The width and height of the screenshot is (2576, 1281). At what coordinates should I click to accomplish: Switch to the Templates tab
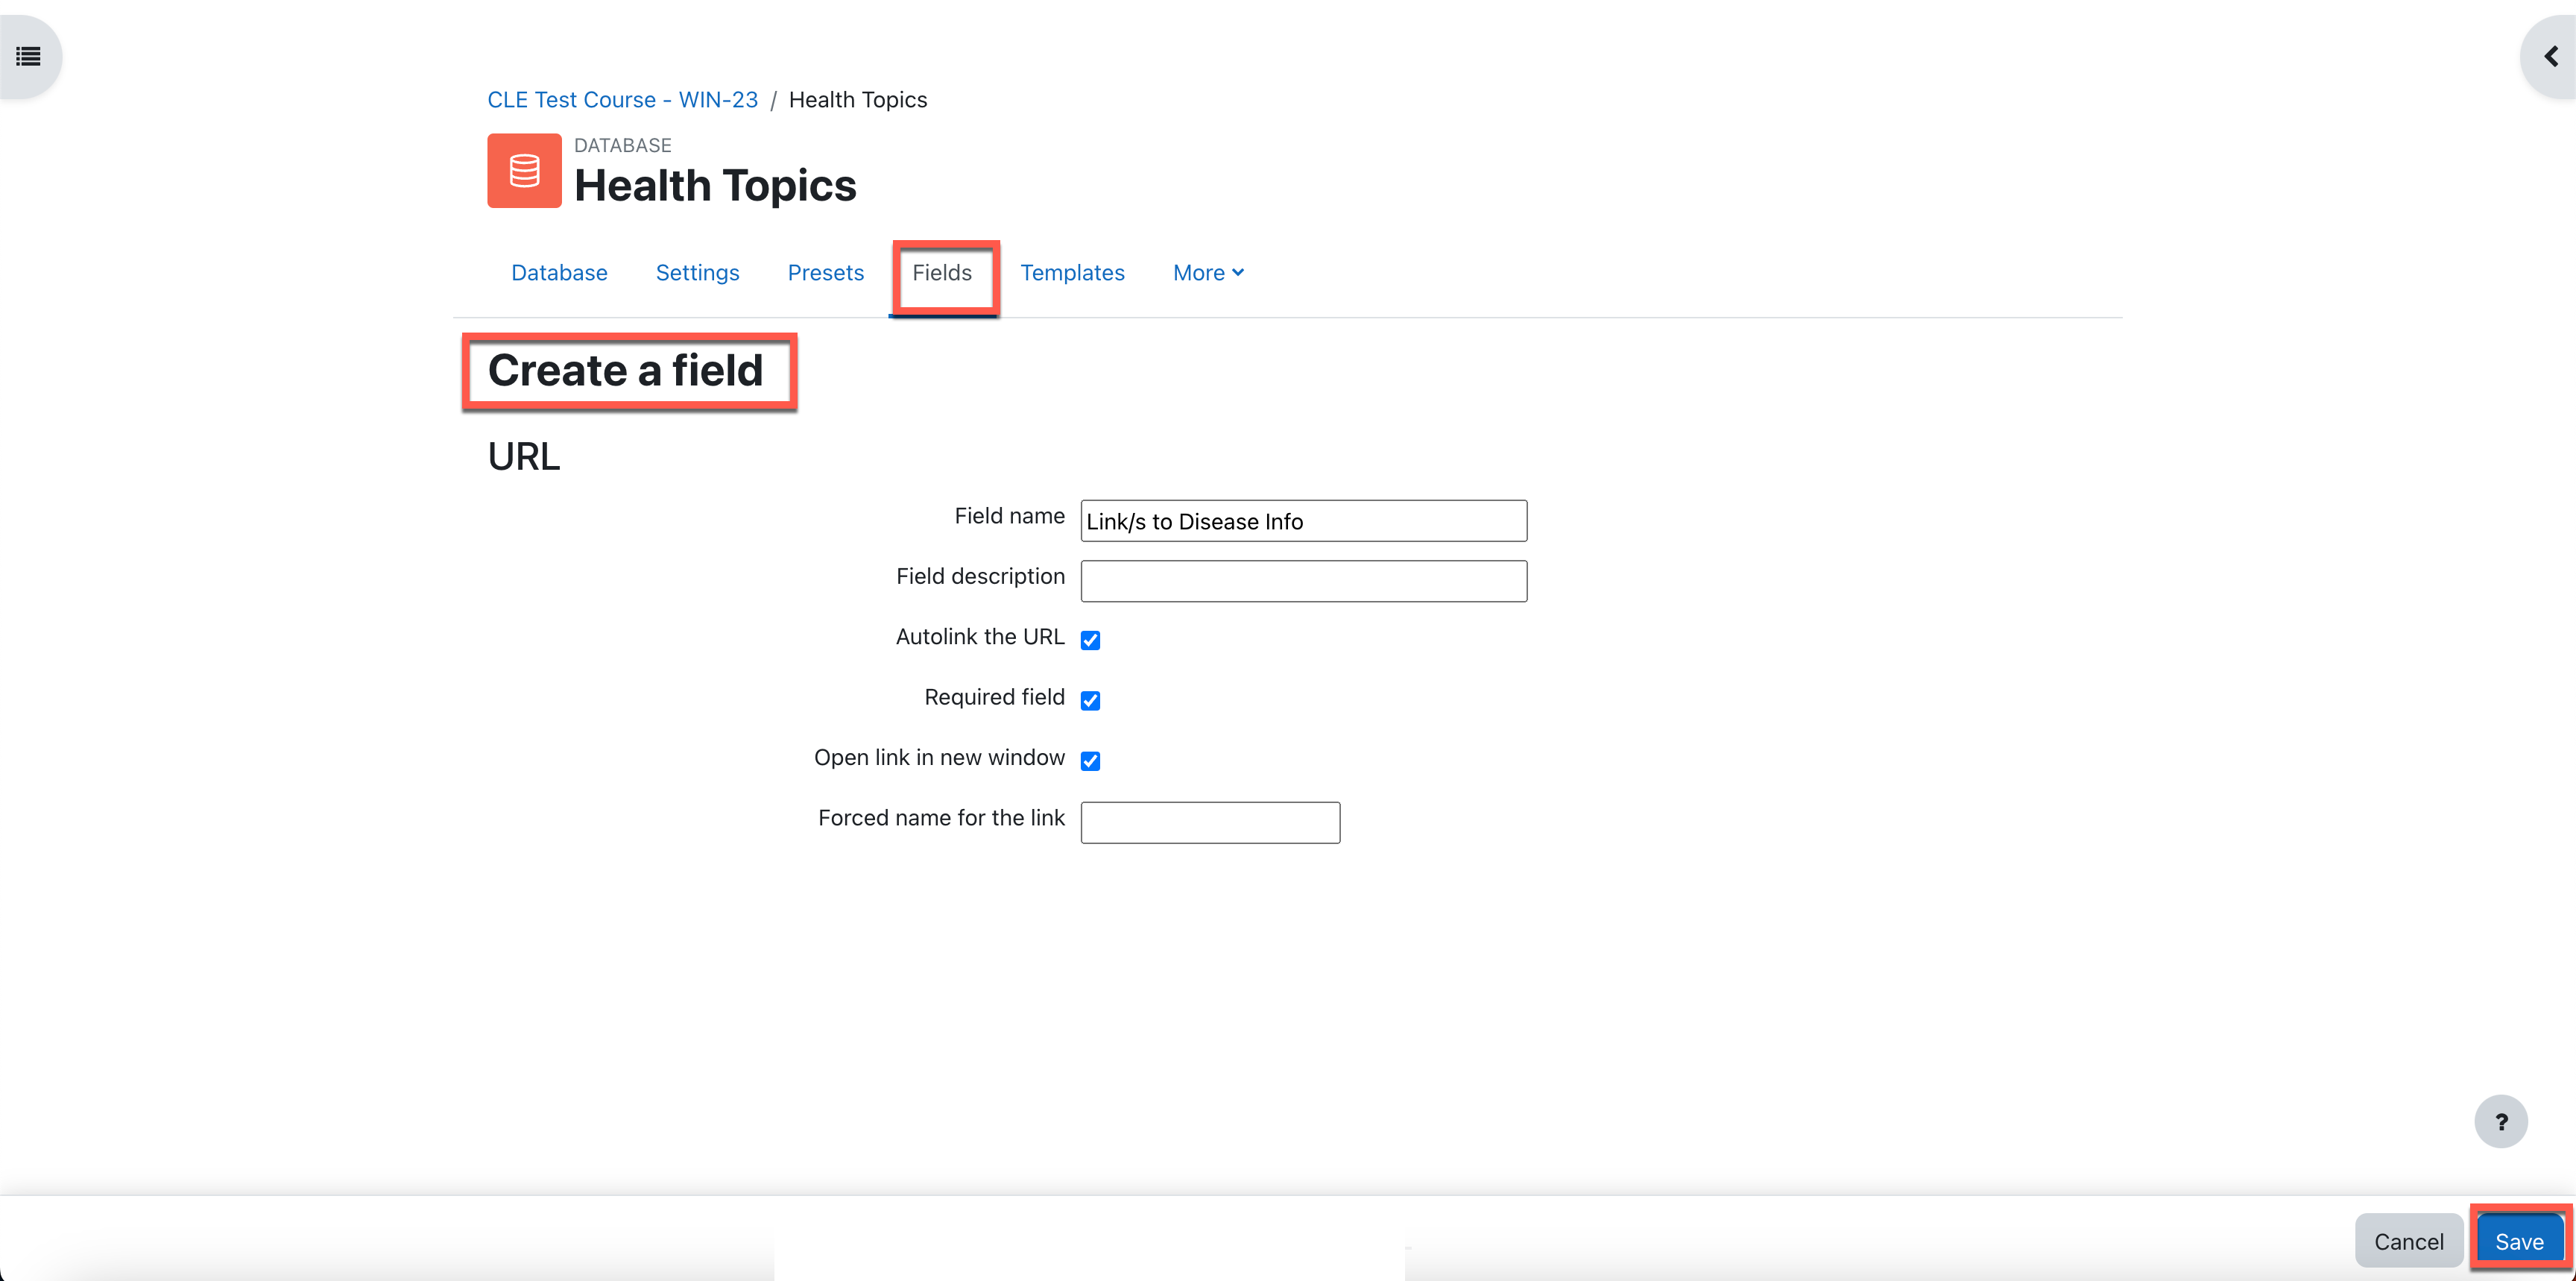coord(1072,273)
